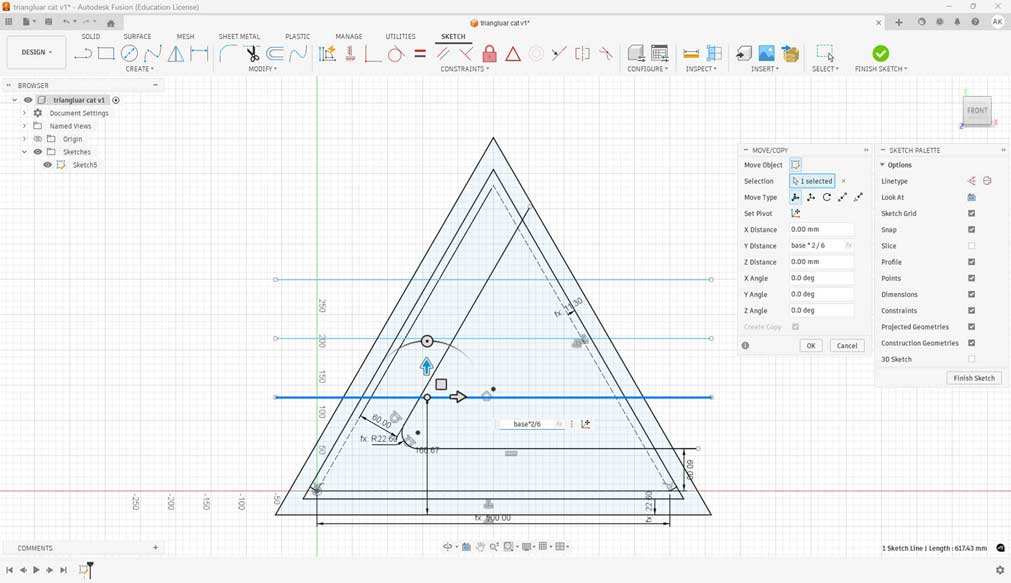This screenshot has height=583, width=1011.
Task: Enable the Slice checkbox
Action: [x=972, y=246]
